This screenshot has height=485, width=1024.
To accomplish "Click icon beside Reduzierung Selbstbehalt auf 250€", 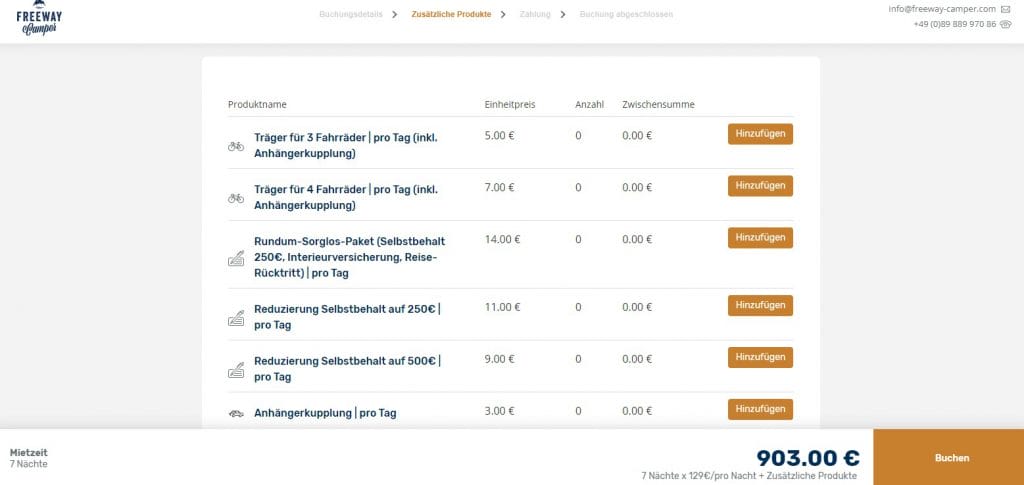I will coord(236,318).
